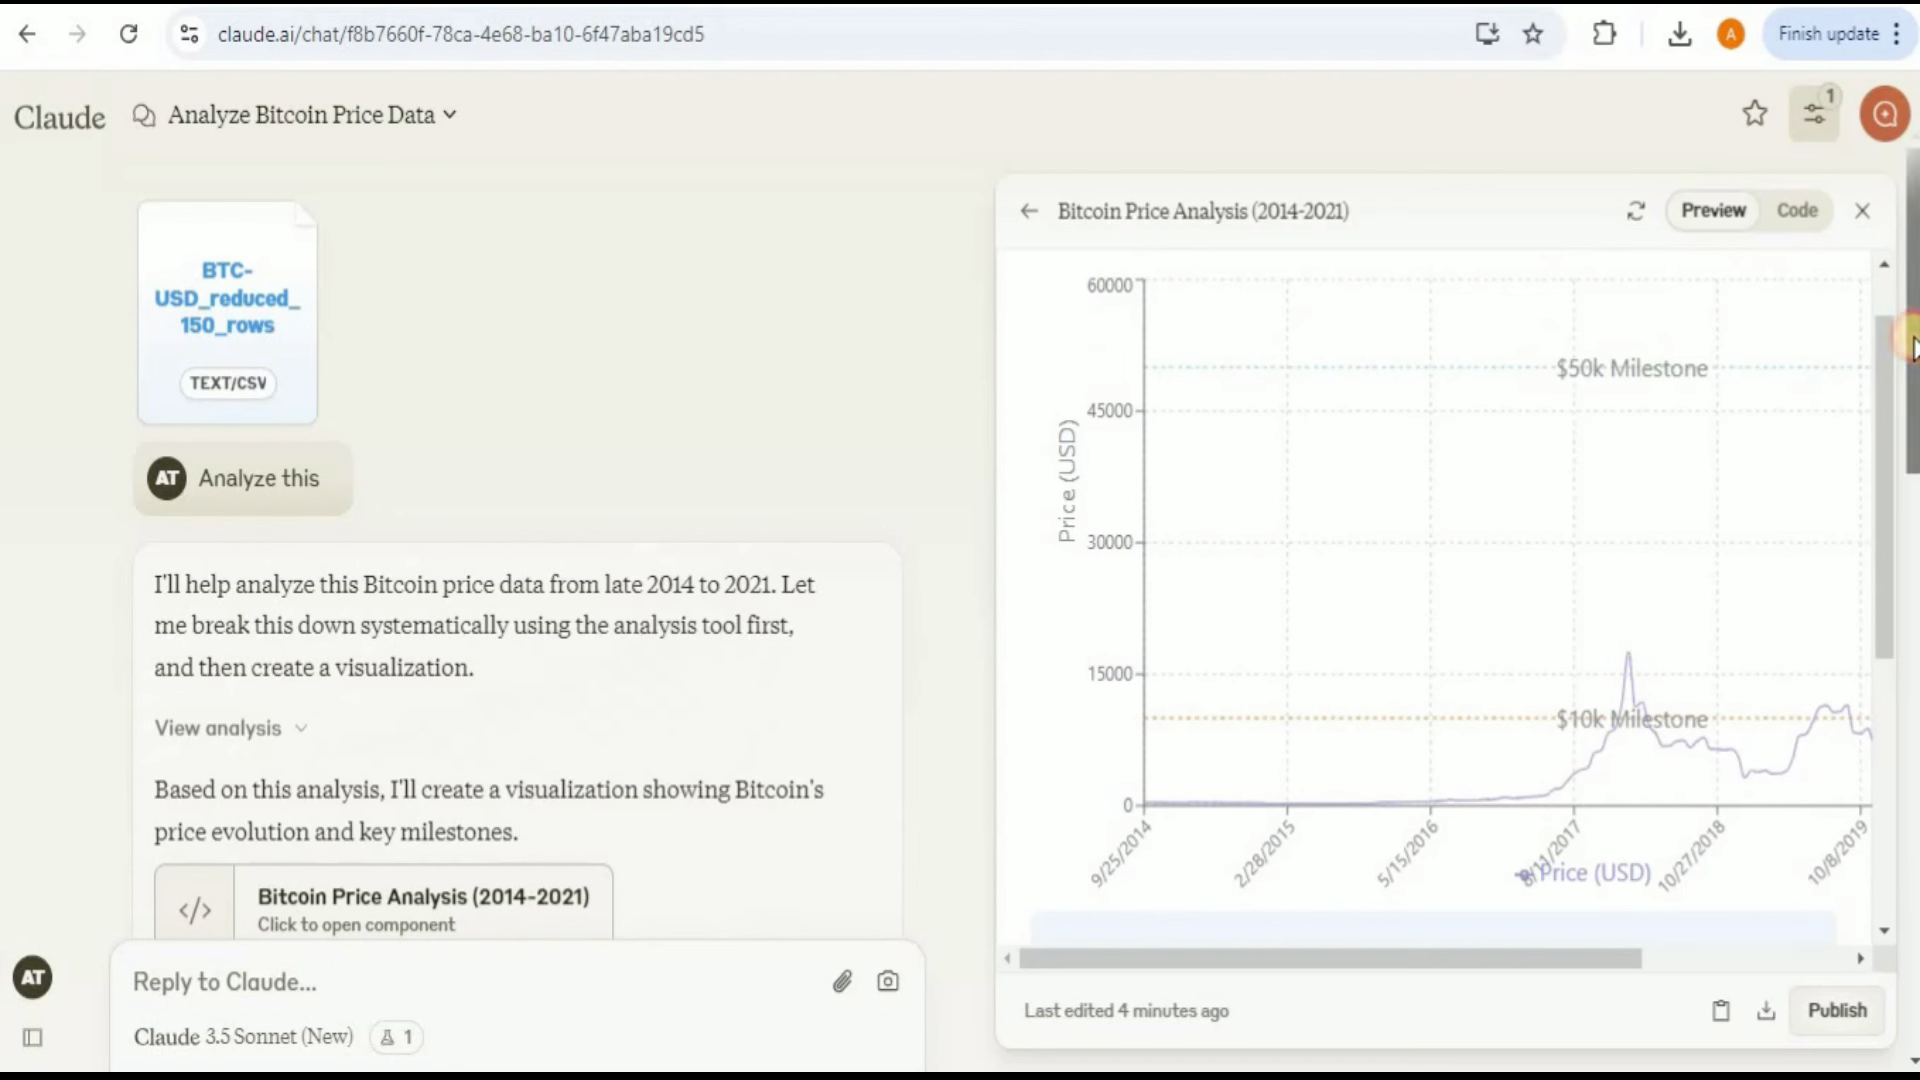Open Bitcoin Price Analysis component card
This screenshot has width=1920, height=1080.
tap(384, 903)
